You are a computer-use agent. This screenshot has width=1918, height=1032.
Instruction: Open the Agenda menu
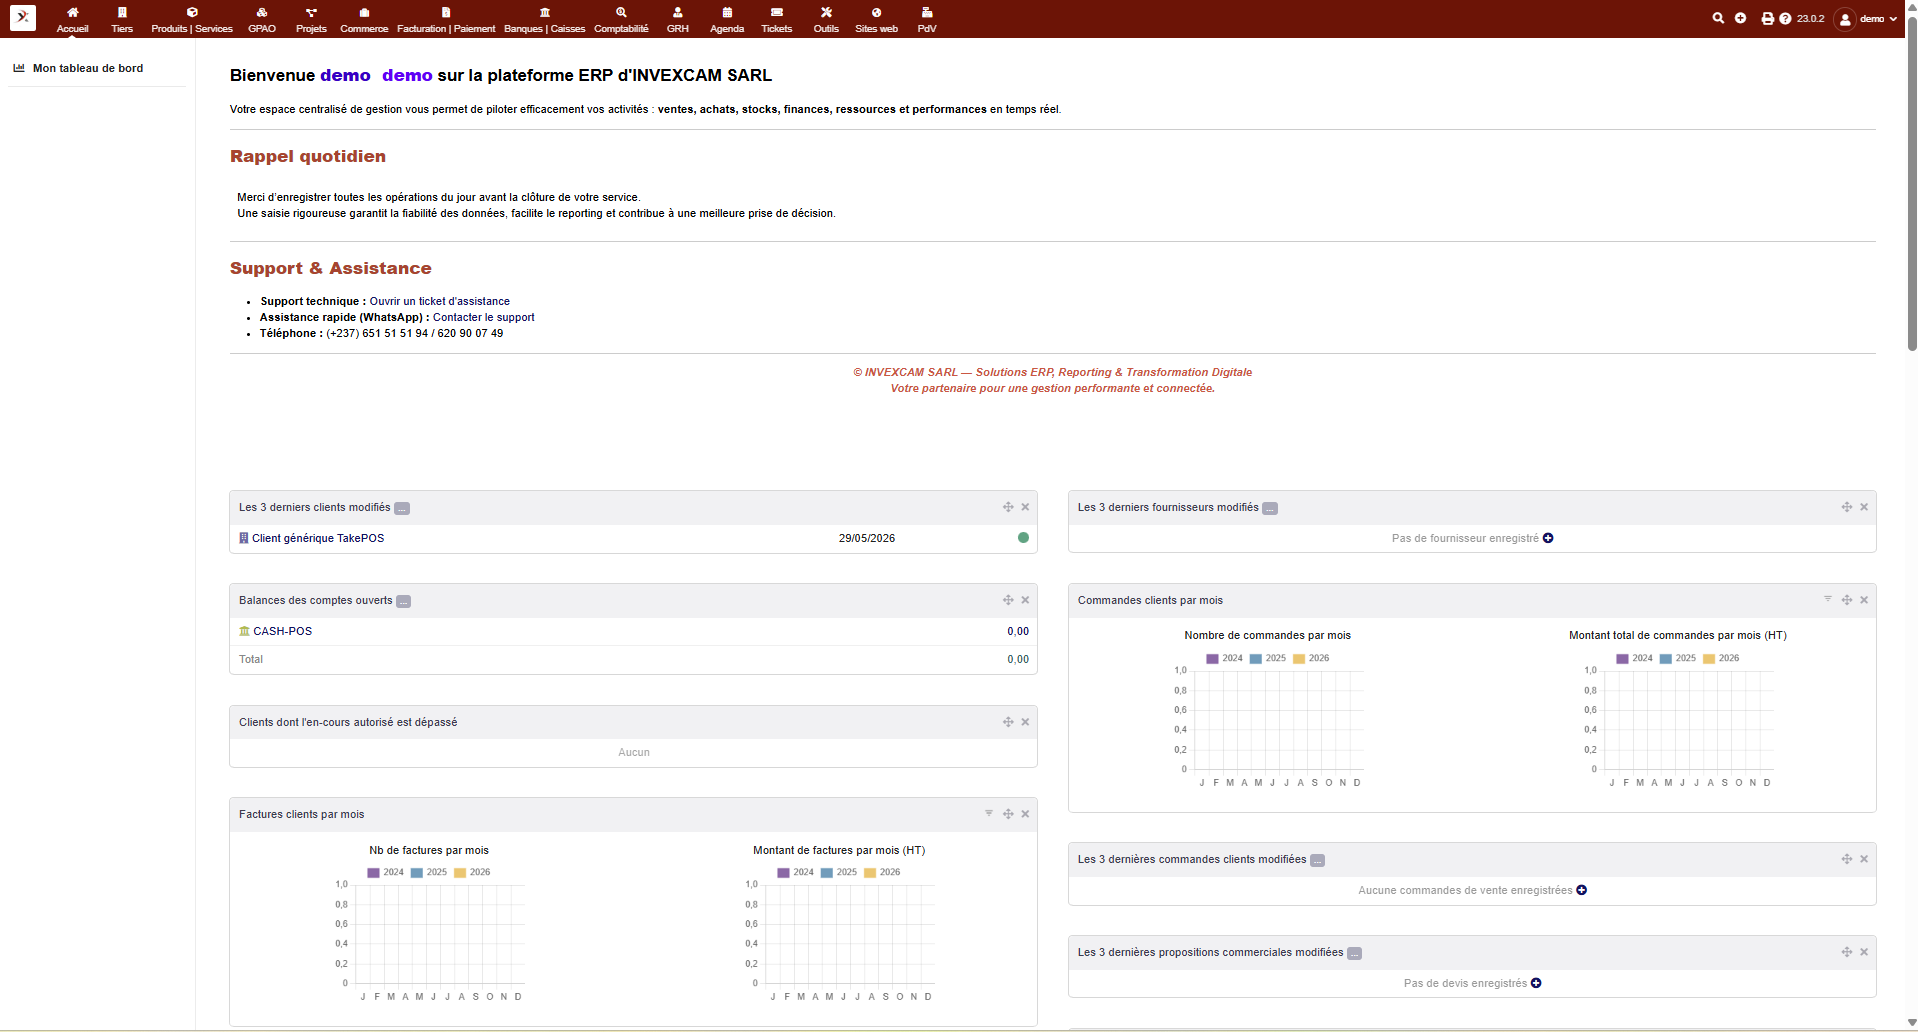point(727,19)
